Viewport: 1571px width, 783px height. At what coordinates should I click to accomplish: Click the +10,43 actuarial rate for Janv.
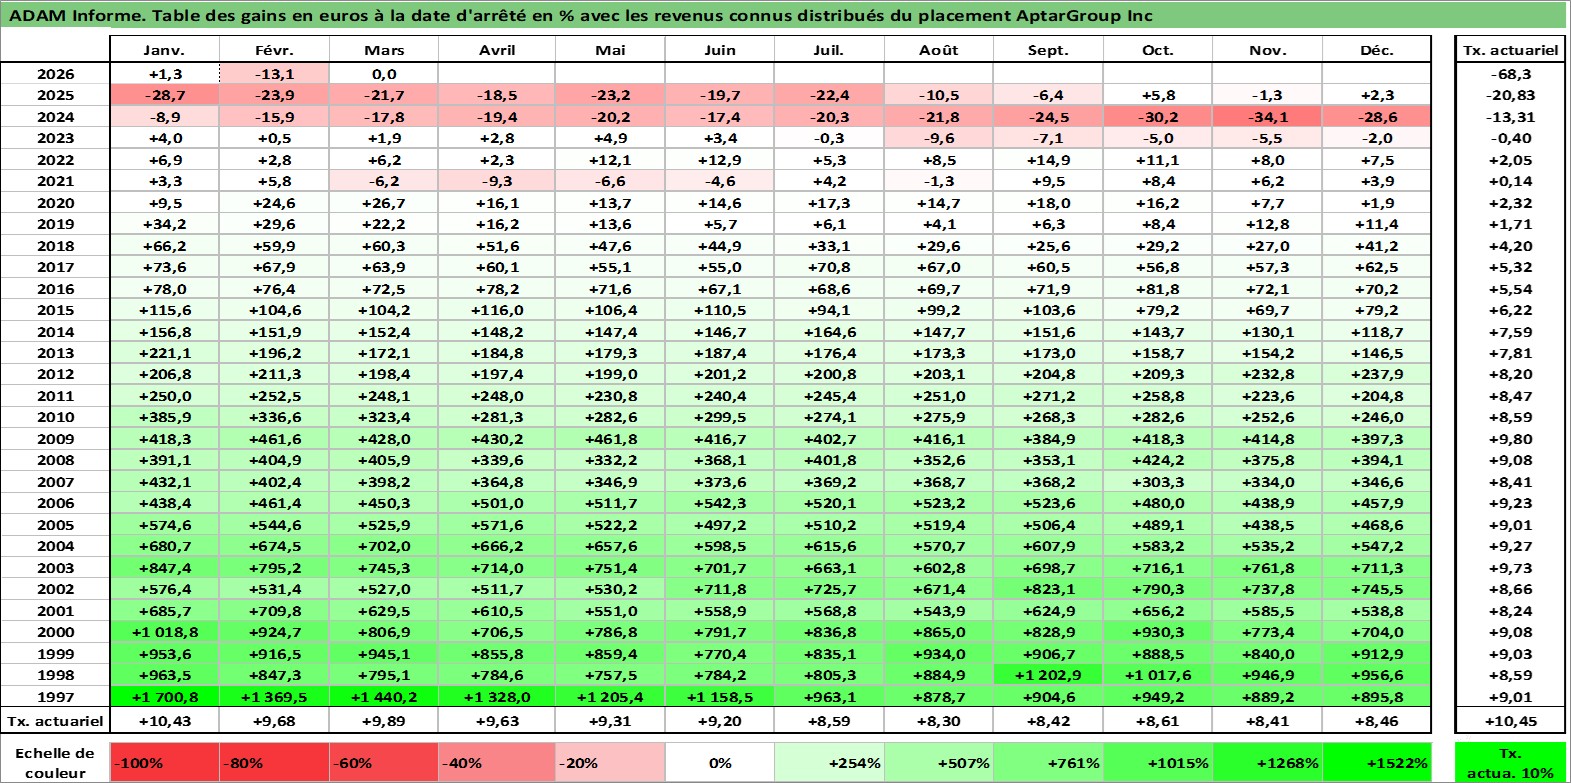[164, 720]
